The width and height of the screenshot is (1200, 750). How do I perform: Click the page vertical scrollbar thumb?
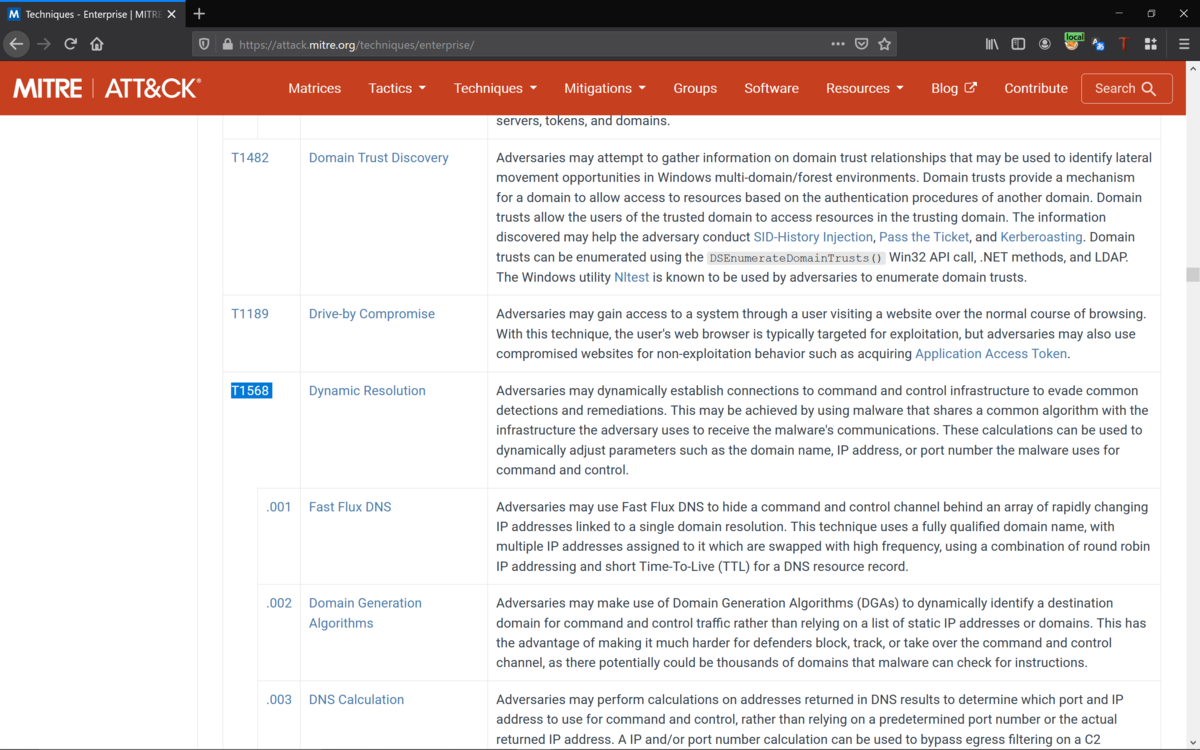point(1192,275)
